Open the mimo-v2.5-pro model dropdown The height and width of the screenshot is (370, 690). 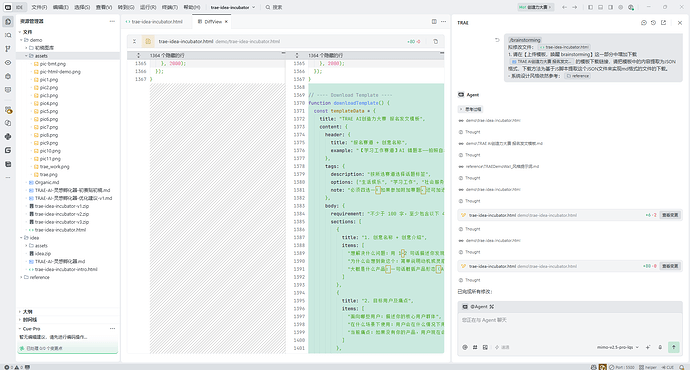pos(617,347)
